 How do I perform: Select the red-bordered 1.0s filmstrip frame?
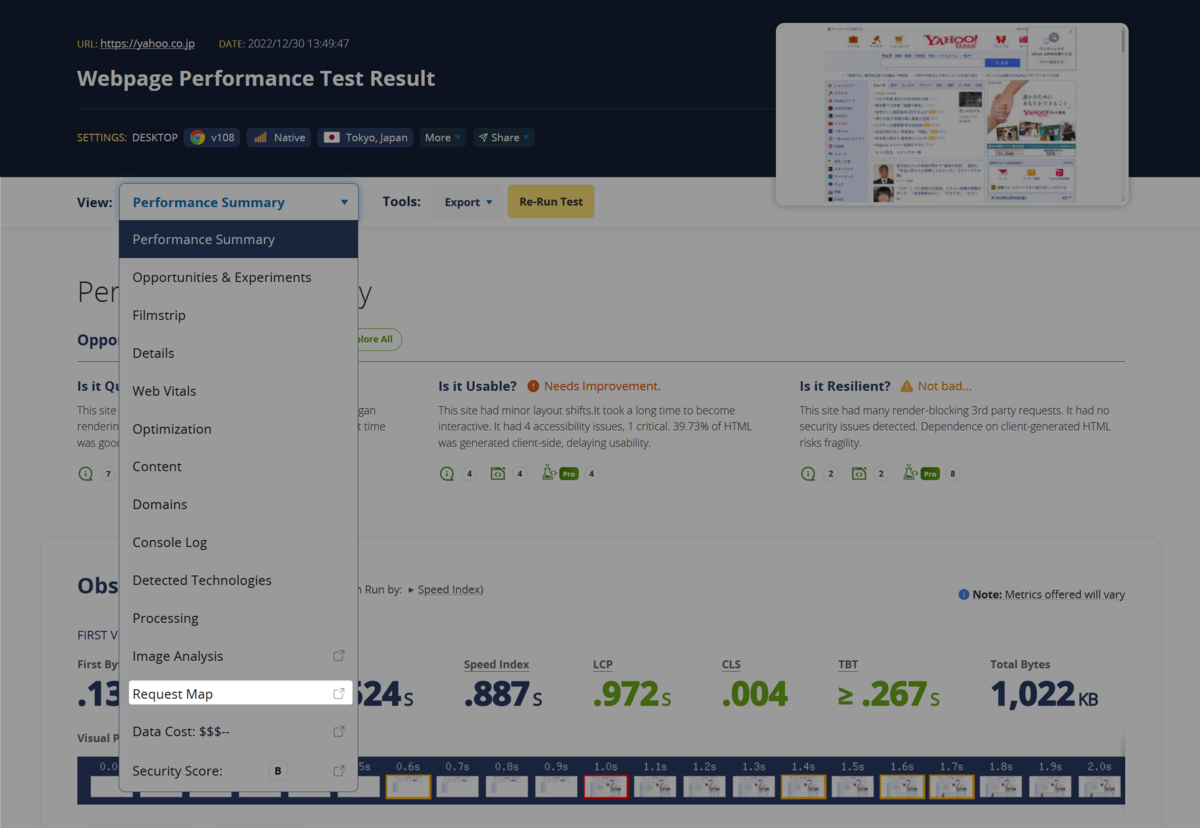pos(606,787)
